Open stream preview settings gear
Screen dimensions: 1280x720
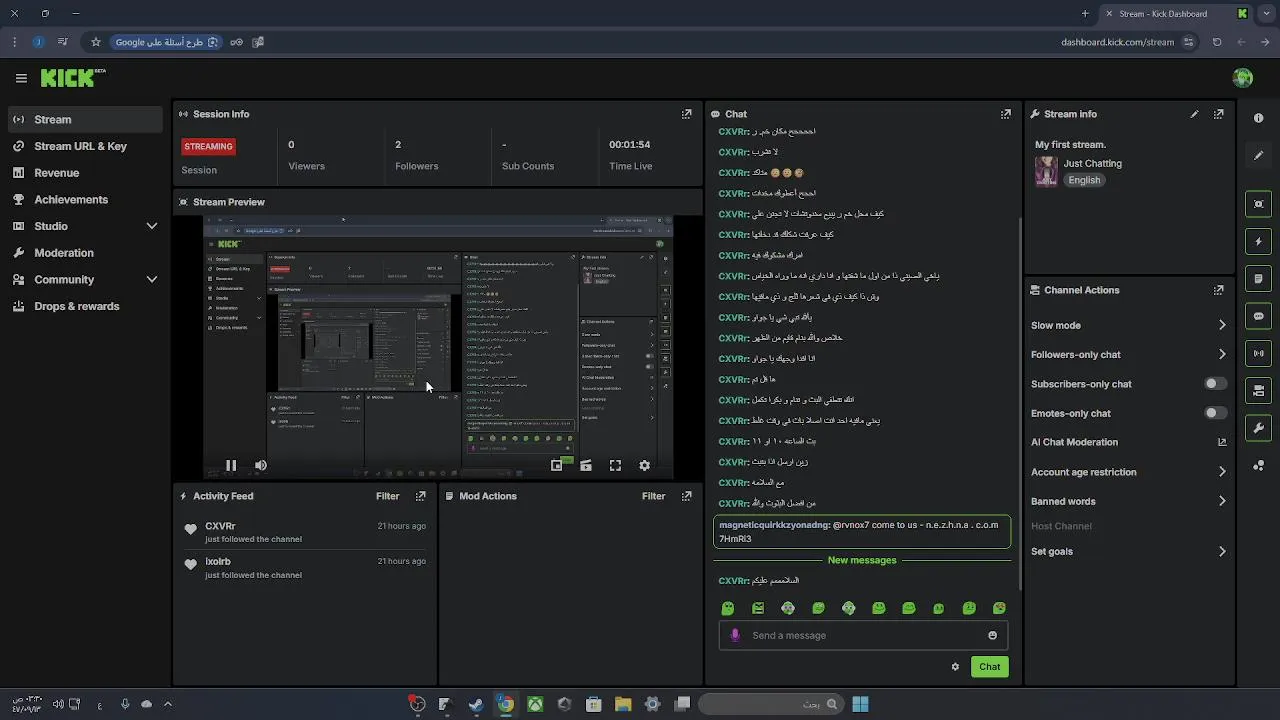coord(644,465)
